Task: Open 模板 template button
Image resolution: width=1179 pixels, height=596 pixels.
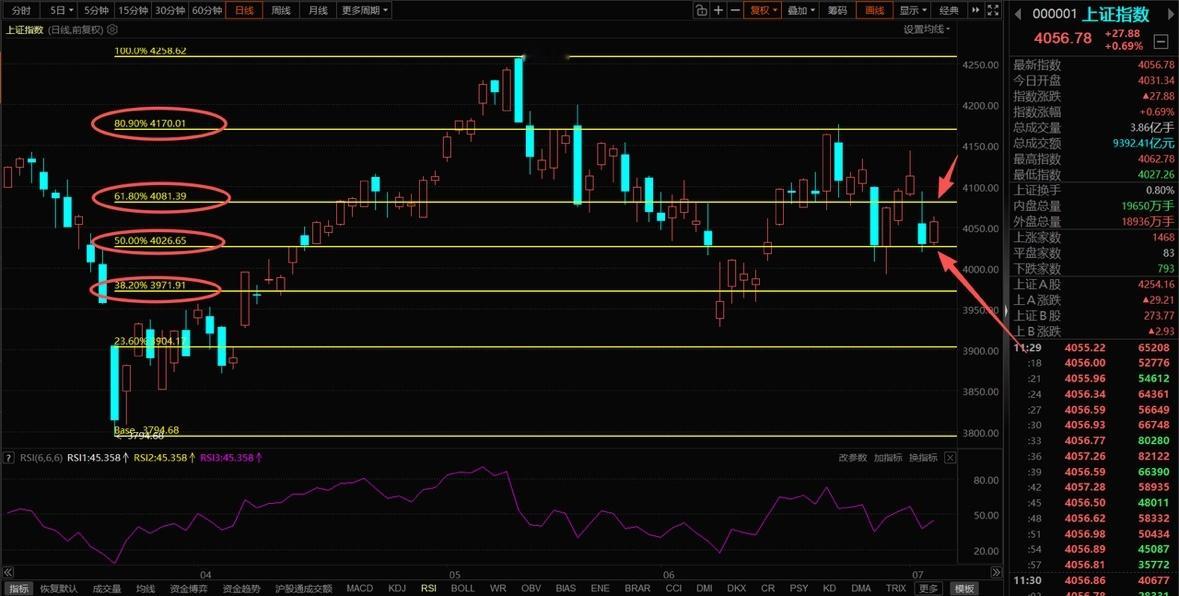Action: [965, 588]
